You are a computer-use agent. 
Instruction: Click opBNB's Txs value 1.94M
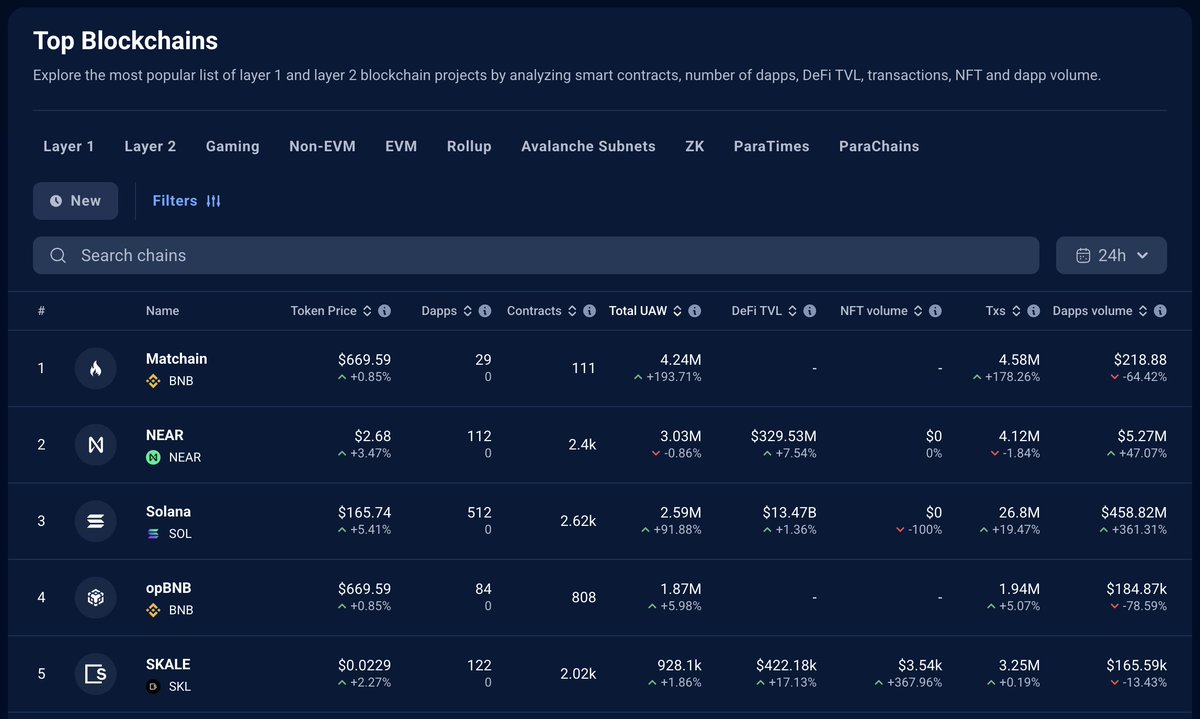[1019, 589]
